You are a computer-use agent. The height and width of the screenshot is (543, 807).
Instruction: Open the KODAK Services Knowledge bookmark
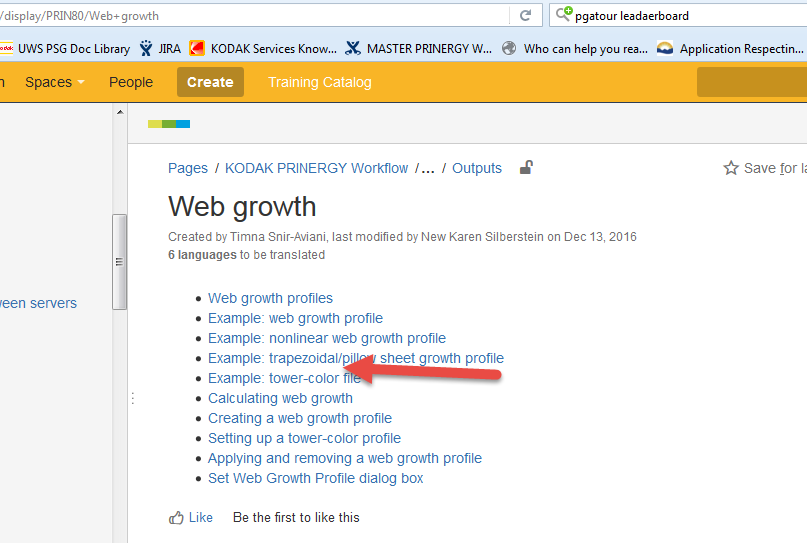coord(263,49)
